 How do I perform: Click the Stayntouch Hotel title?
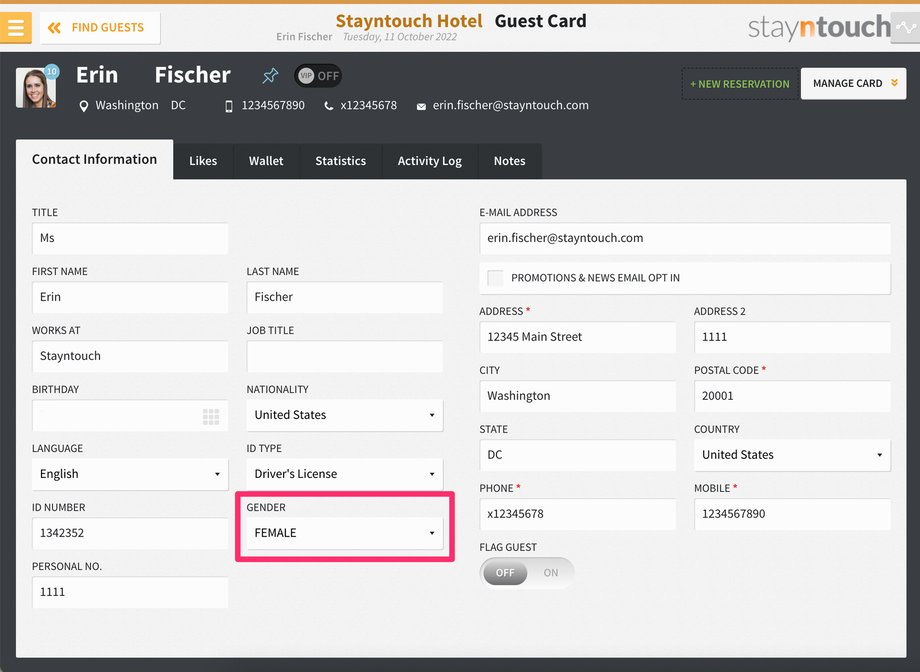[409, 21]
